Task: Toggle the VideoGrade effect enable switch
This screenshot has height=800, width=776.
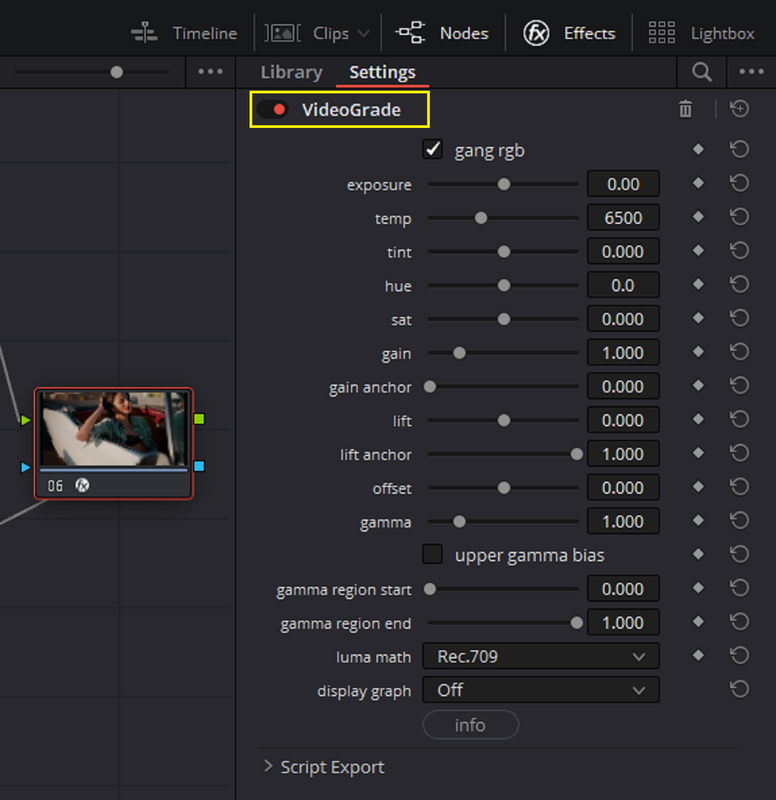Action: click(x=273, y=110)
